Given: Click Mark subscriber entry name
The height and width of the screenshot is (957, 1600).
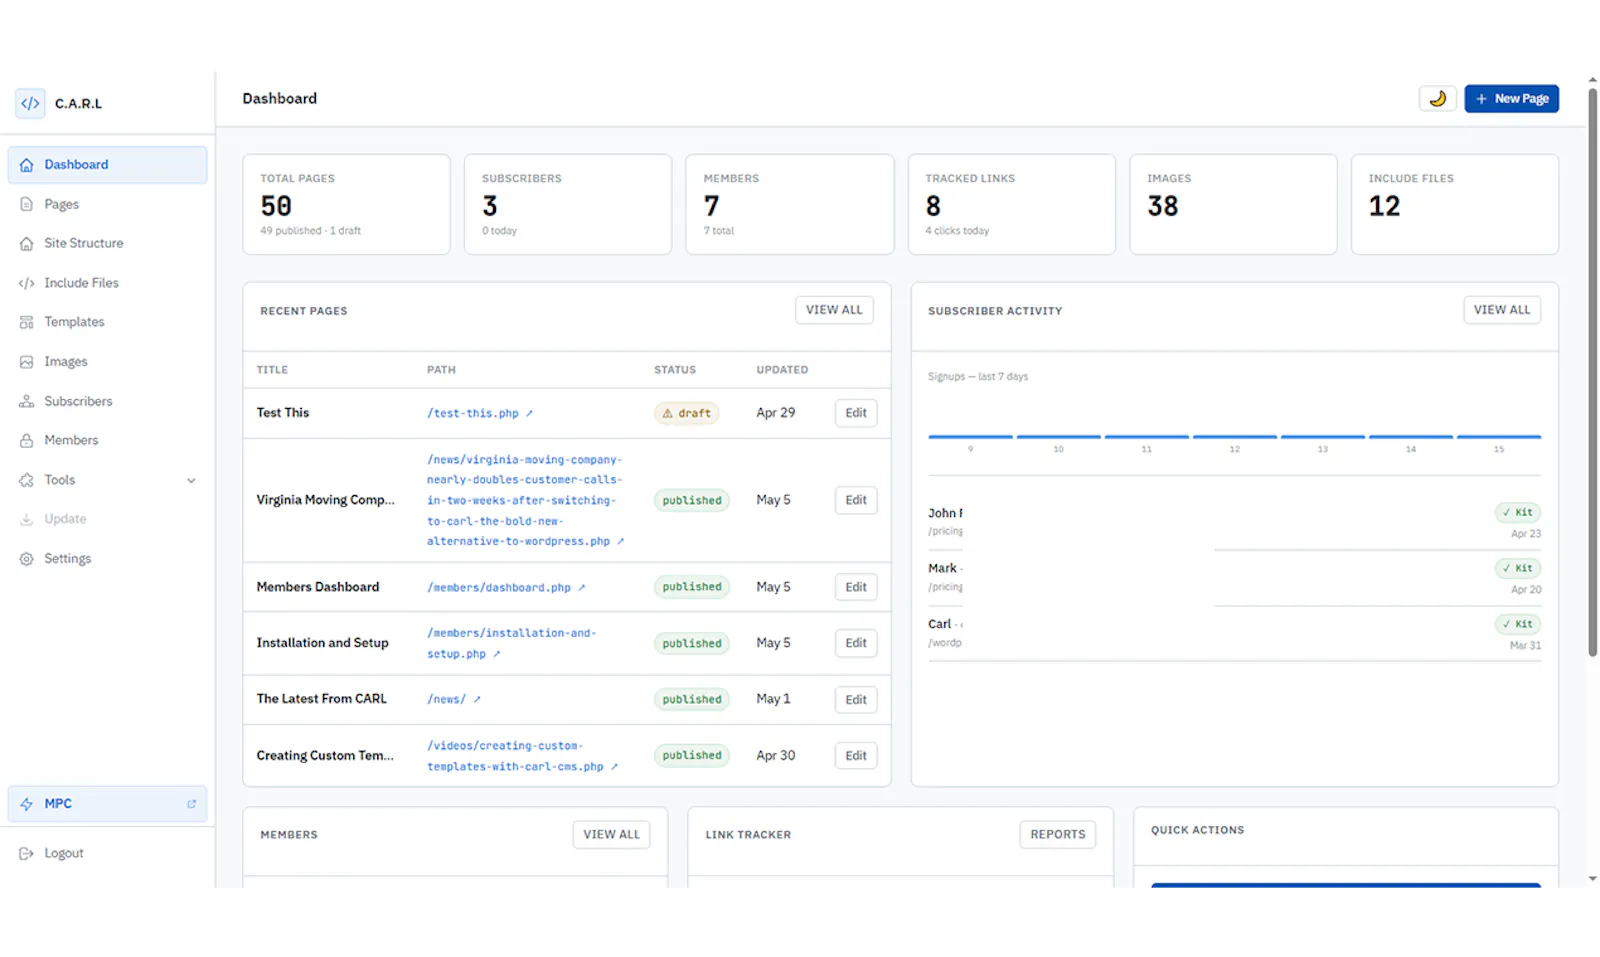Looking at the screenshot, I should click(945, 568).
